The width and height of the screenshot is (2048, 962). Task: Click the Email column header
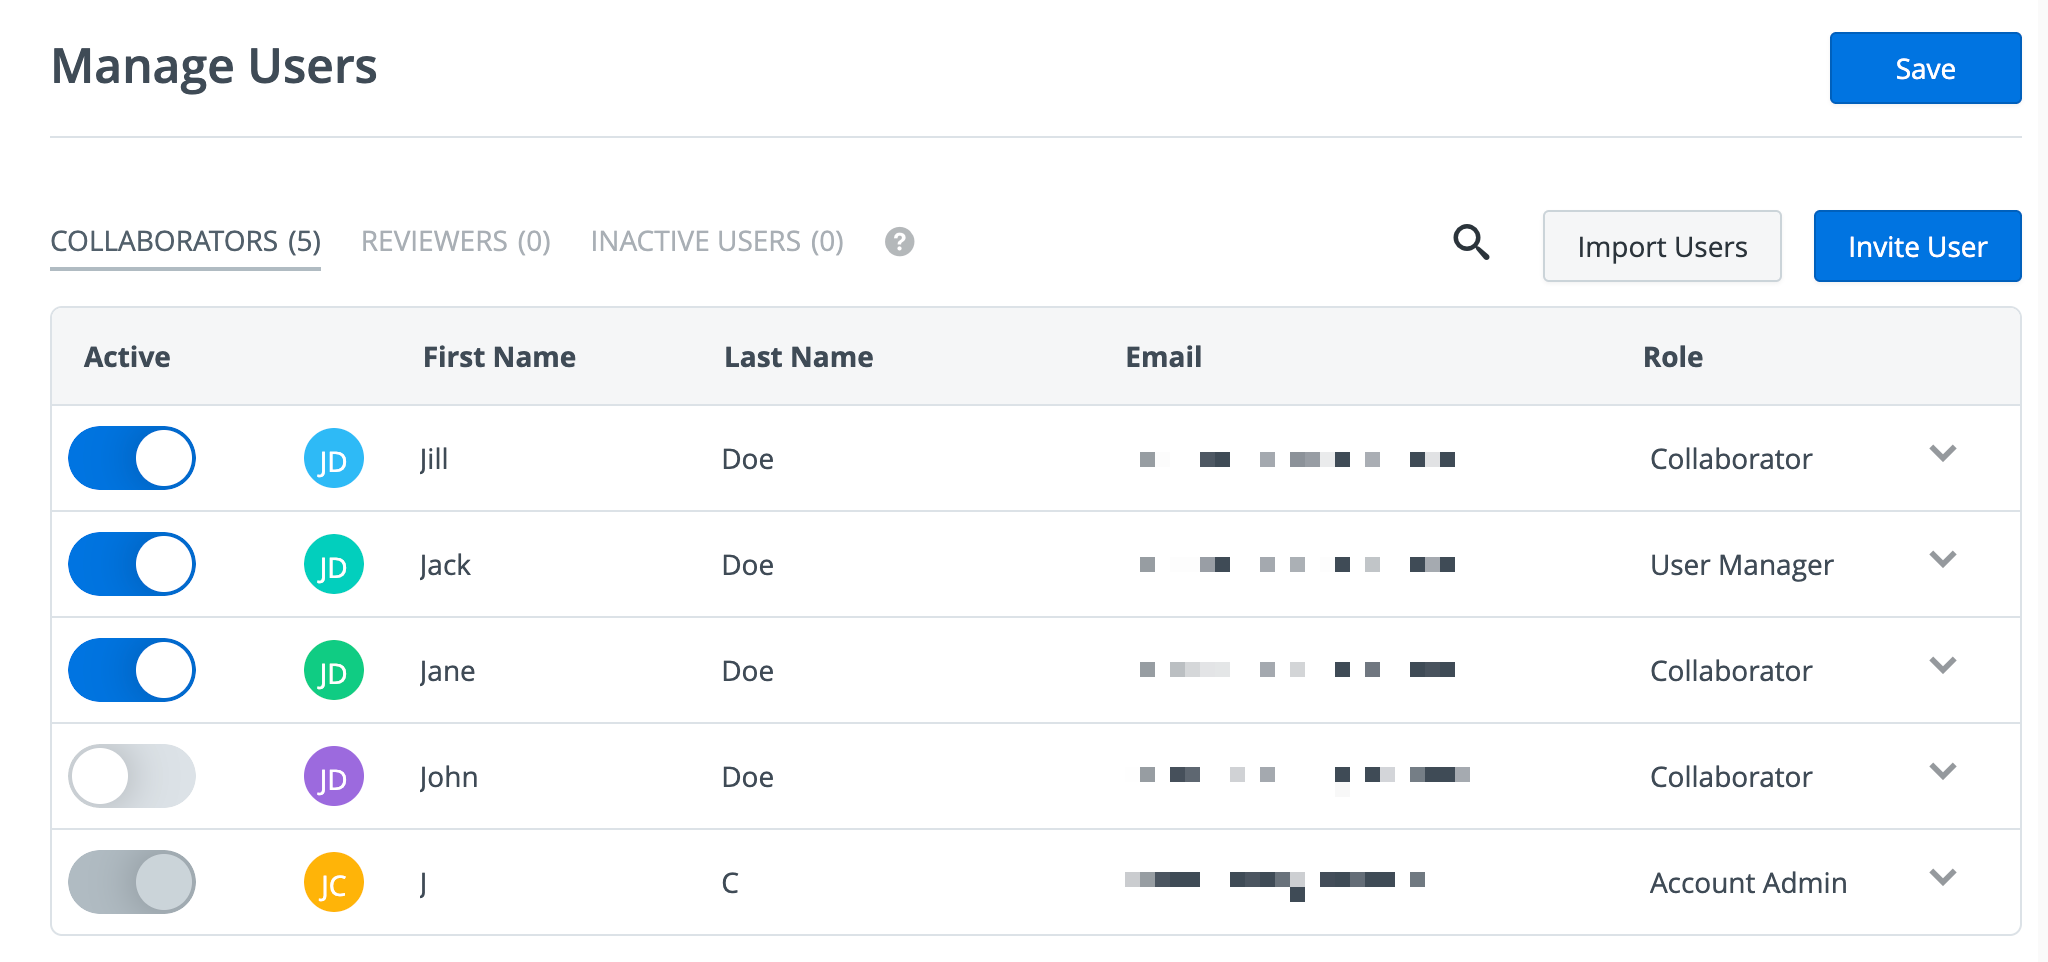1163,356
